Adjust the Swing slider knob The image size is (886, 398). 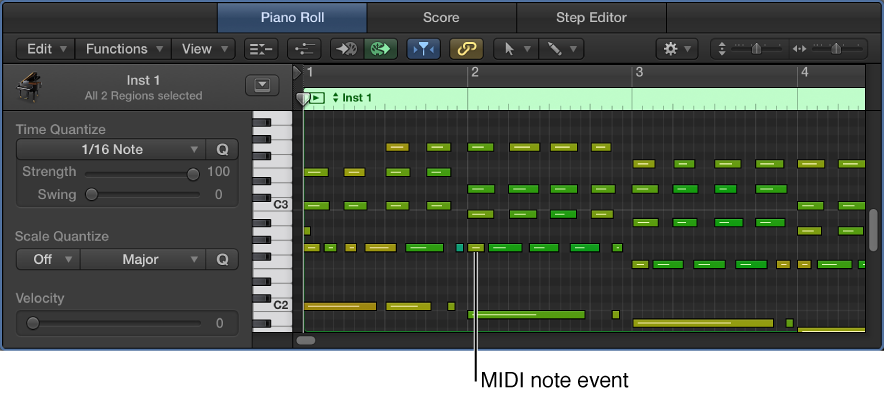[x=91, y=195]
